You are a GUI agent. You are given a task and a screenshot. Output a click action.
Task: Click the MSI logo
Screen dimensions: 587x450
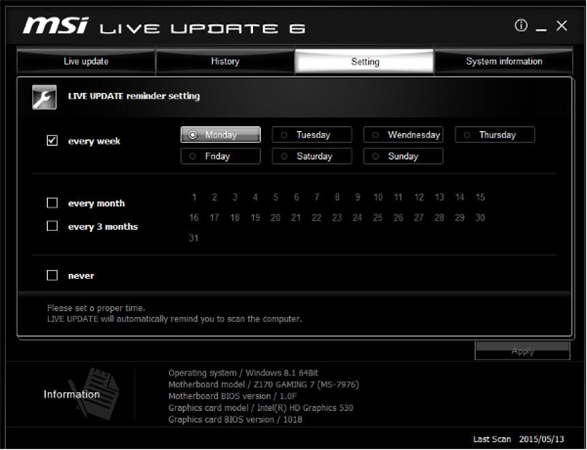pyautogui.click(x=55, y=26)
